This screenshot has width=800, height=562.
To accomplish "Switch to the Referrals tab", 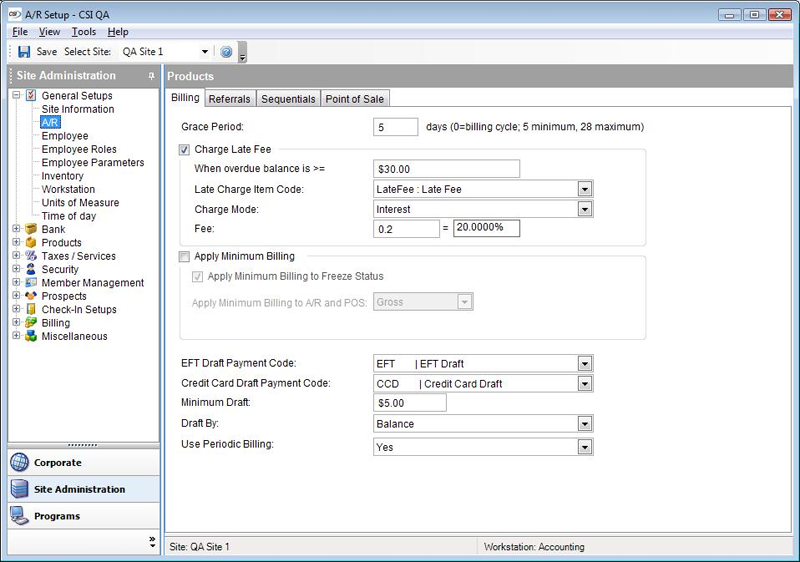I will tap(230, 99).
